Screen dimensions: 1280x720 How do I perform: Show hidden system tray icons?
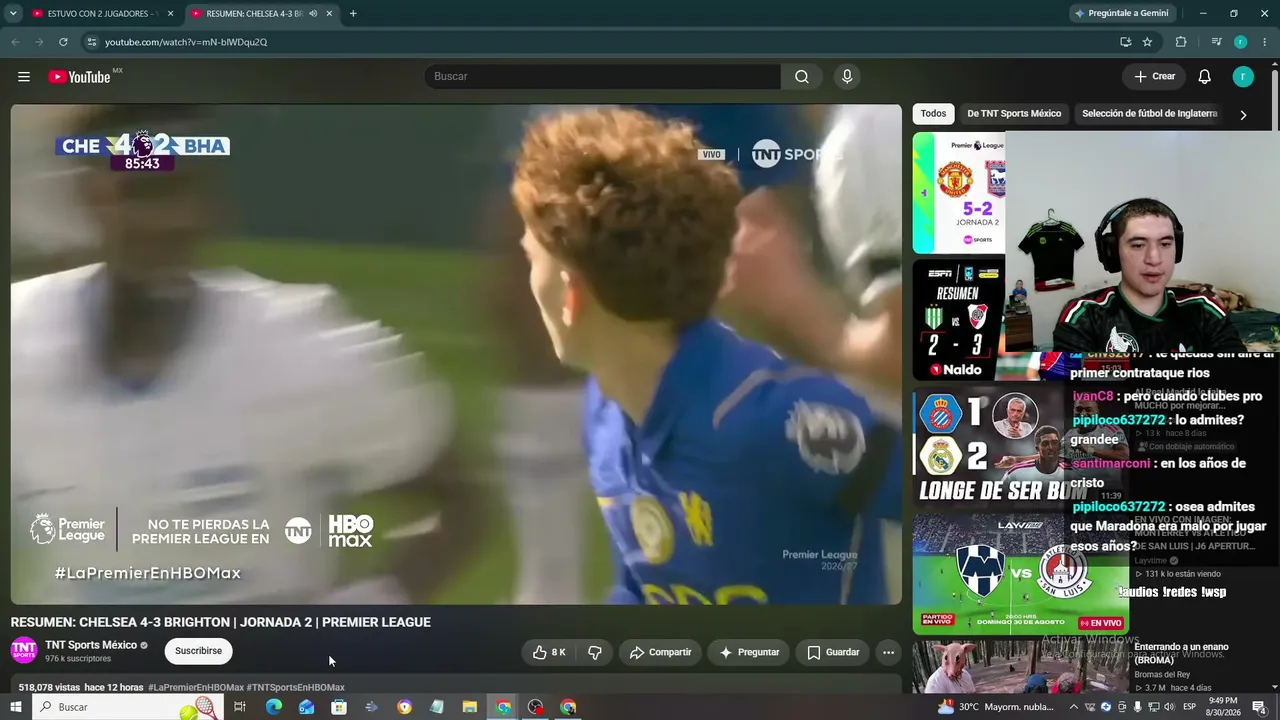(1074, 707)
